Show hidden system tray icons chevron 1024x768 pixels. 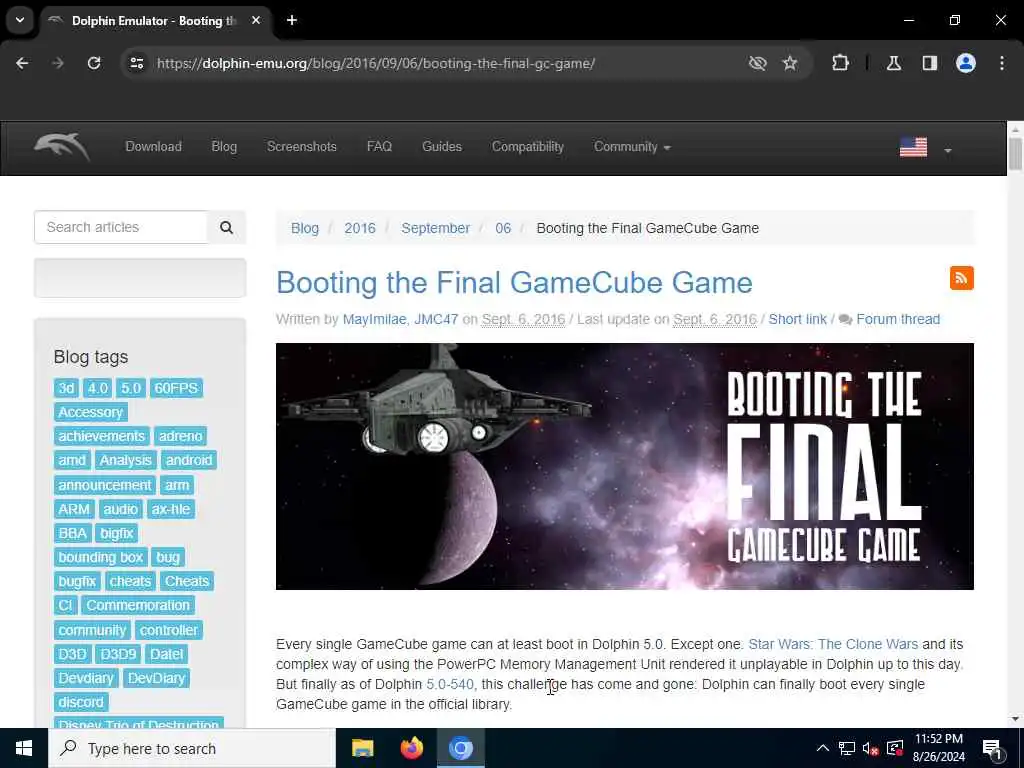coord(823,748)
